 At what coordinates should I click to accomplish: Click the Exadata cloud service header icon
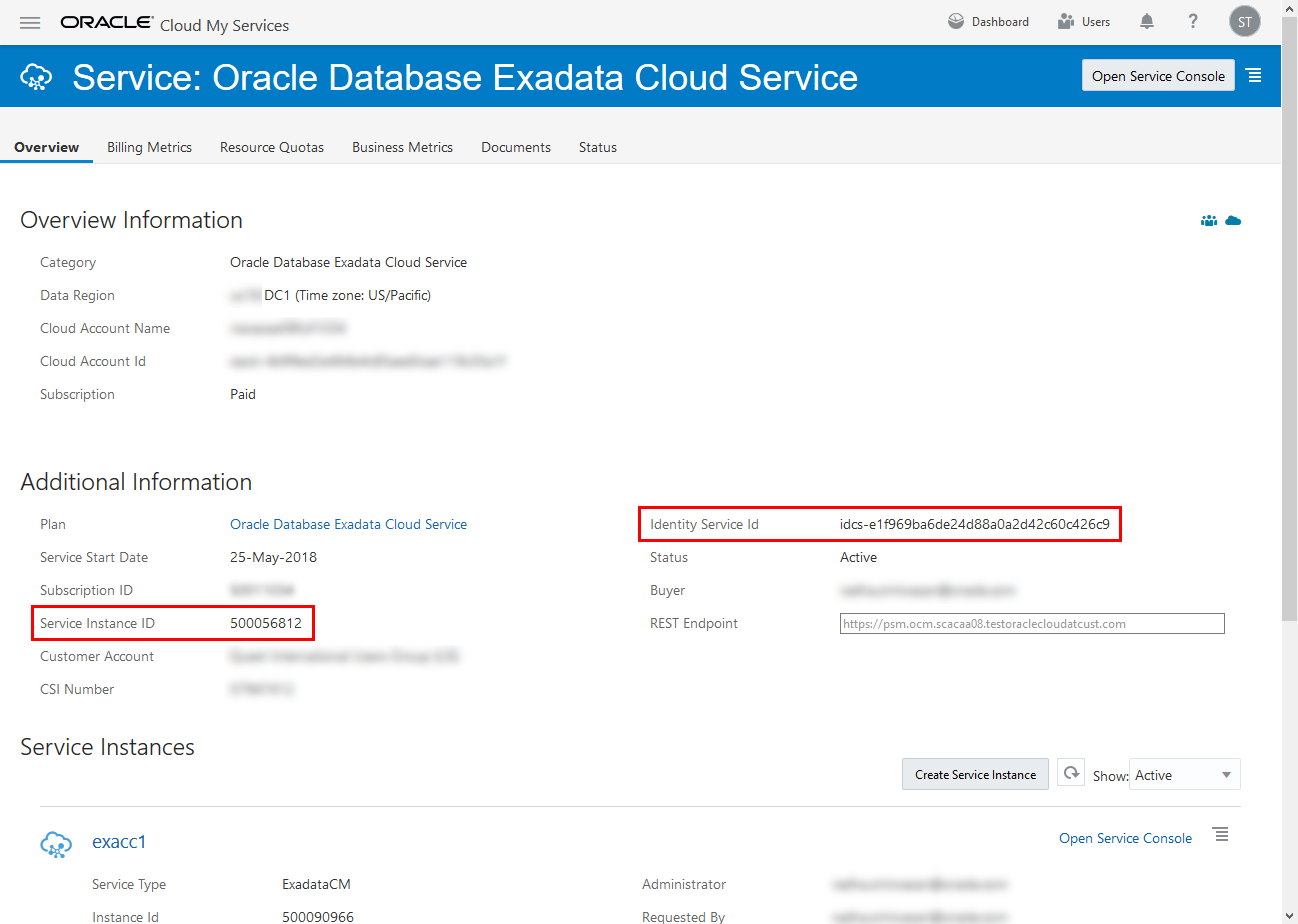37,76
